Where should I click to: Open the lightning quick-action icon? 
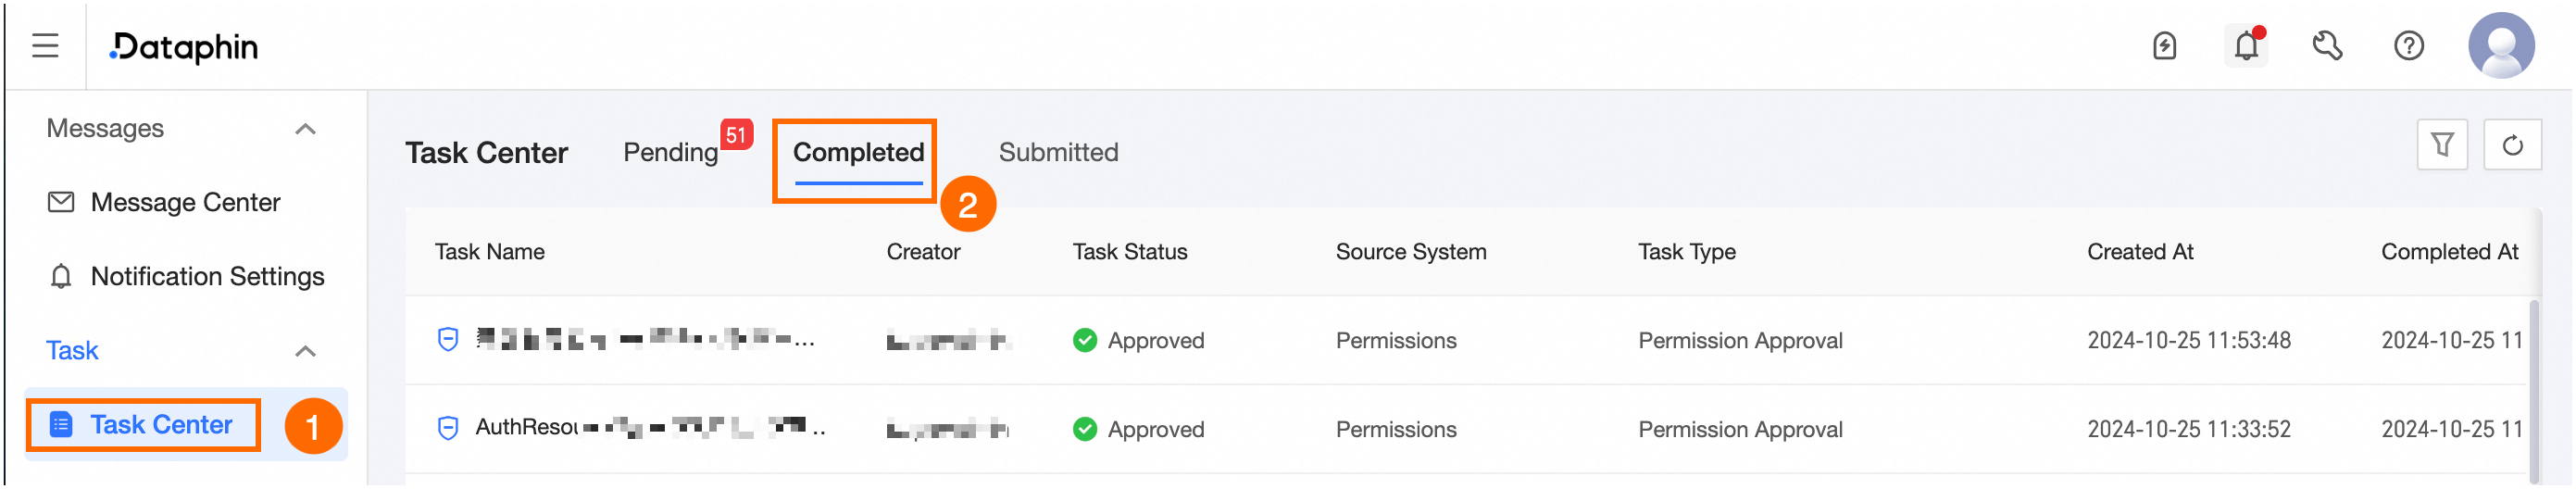pyautogui.click(x=2165, y=46)
